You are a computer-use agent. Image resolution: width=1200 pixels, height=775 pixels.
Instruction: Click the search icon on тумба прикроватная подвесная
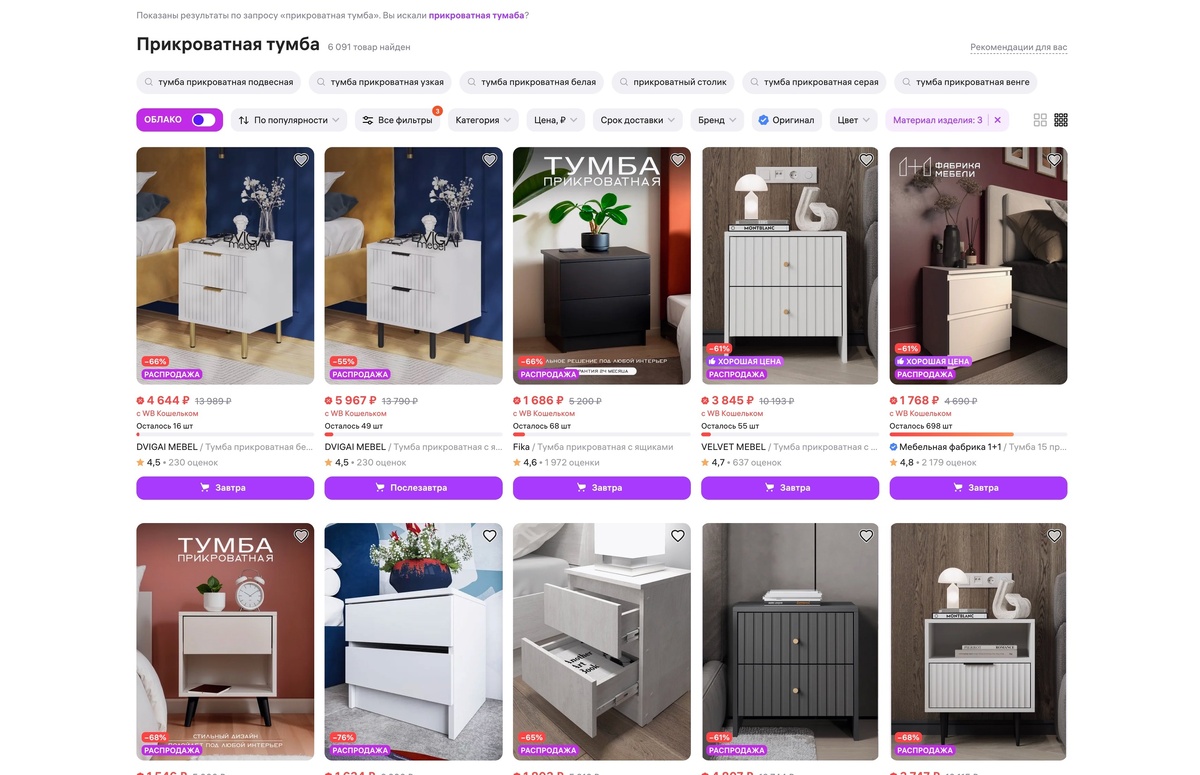tap(149, 82)
